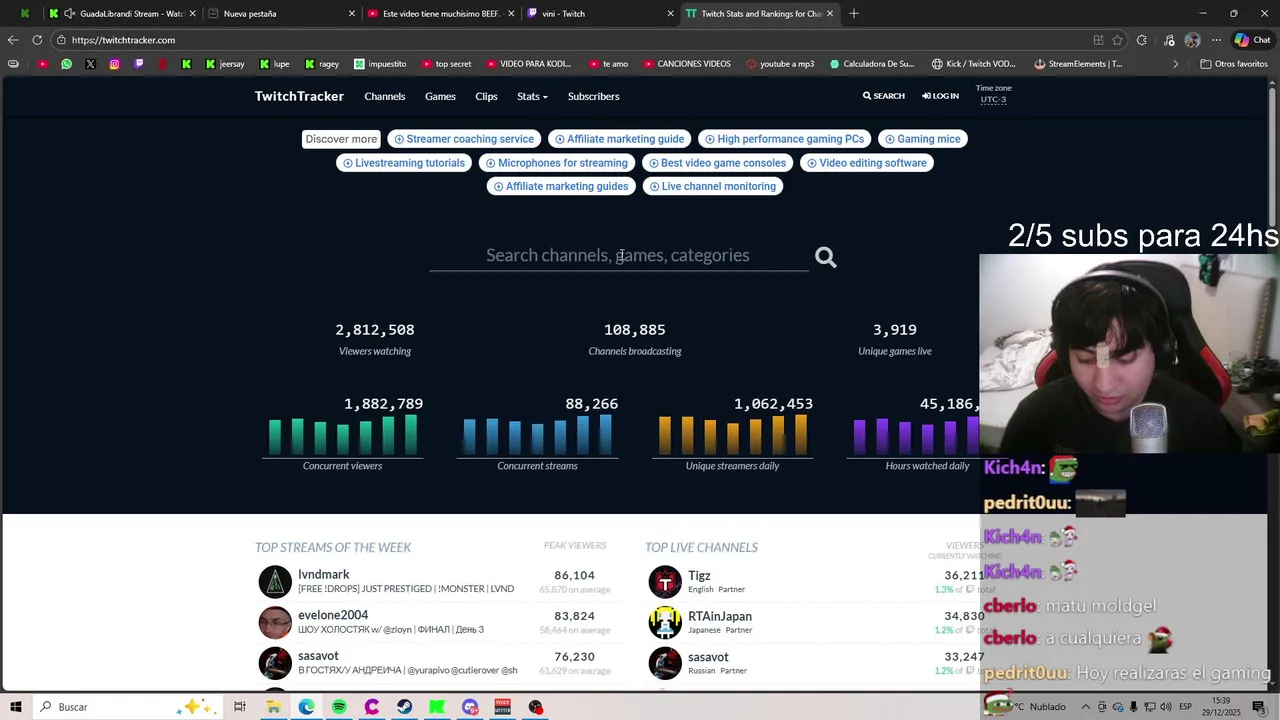Open the StreamElements bookmark
The height and width of the screenshot is (720, 1280).
(1078, 64)
